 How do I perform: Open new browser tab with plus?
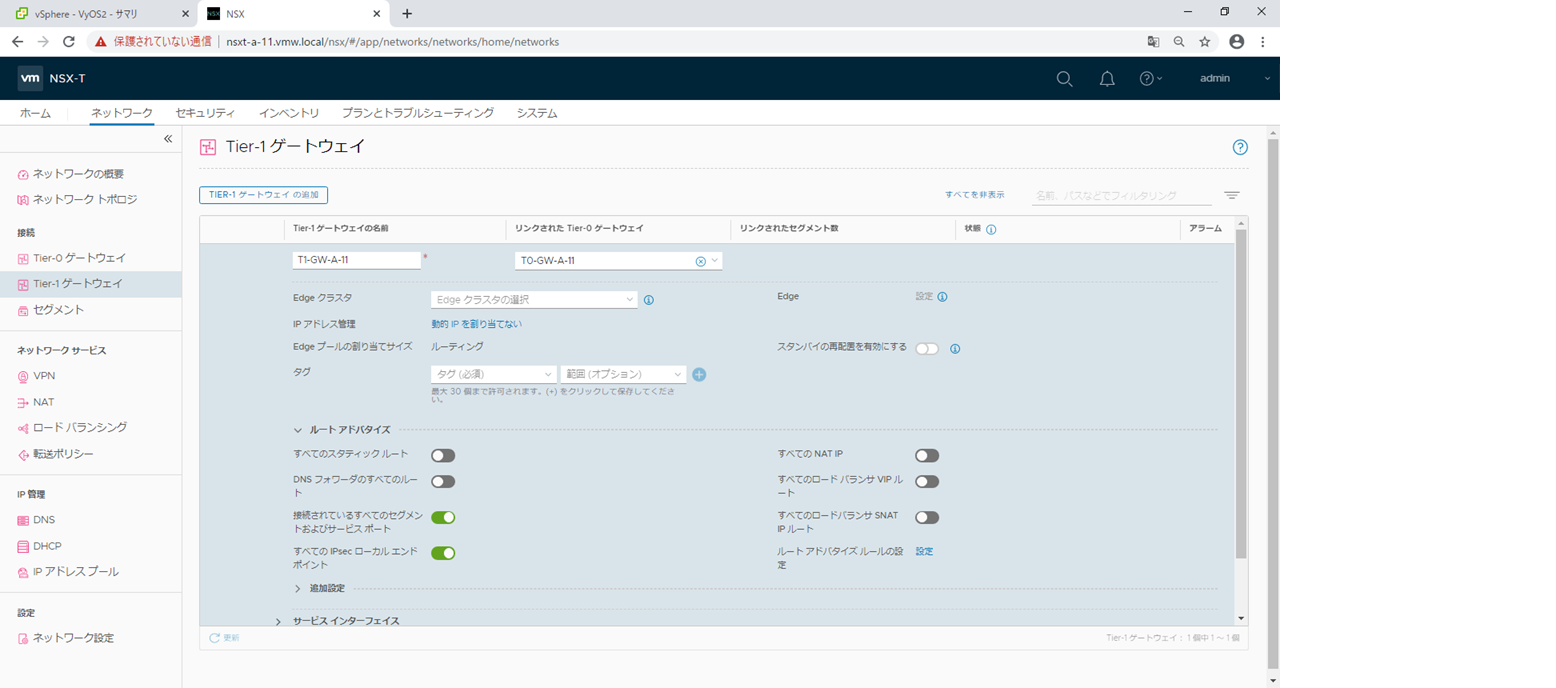pos(407,14)
